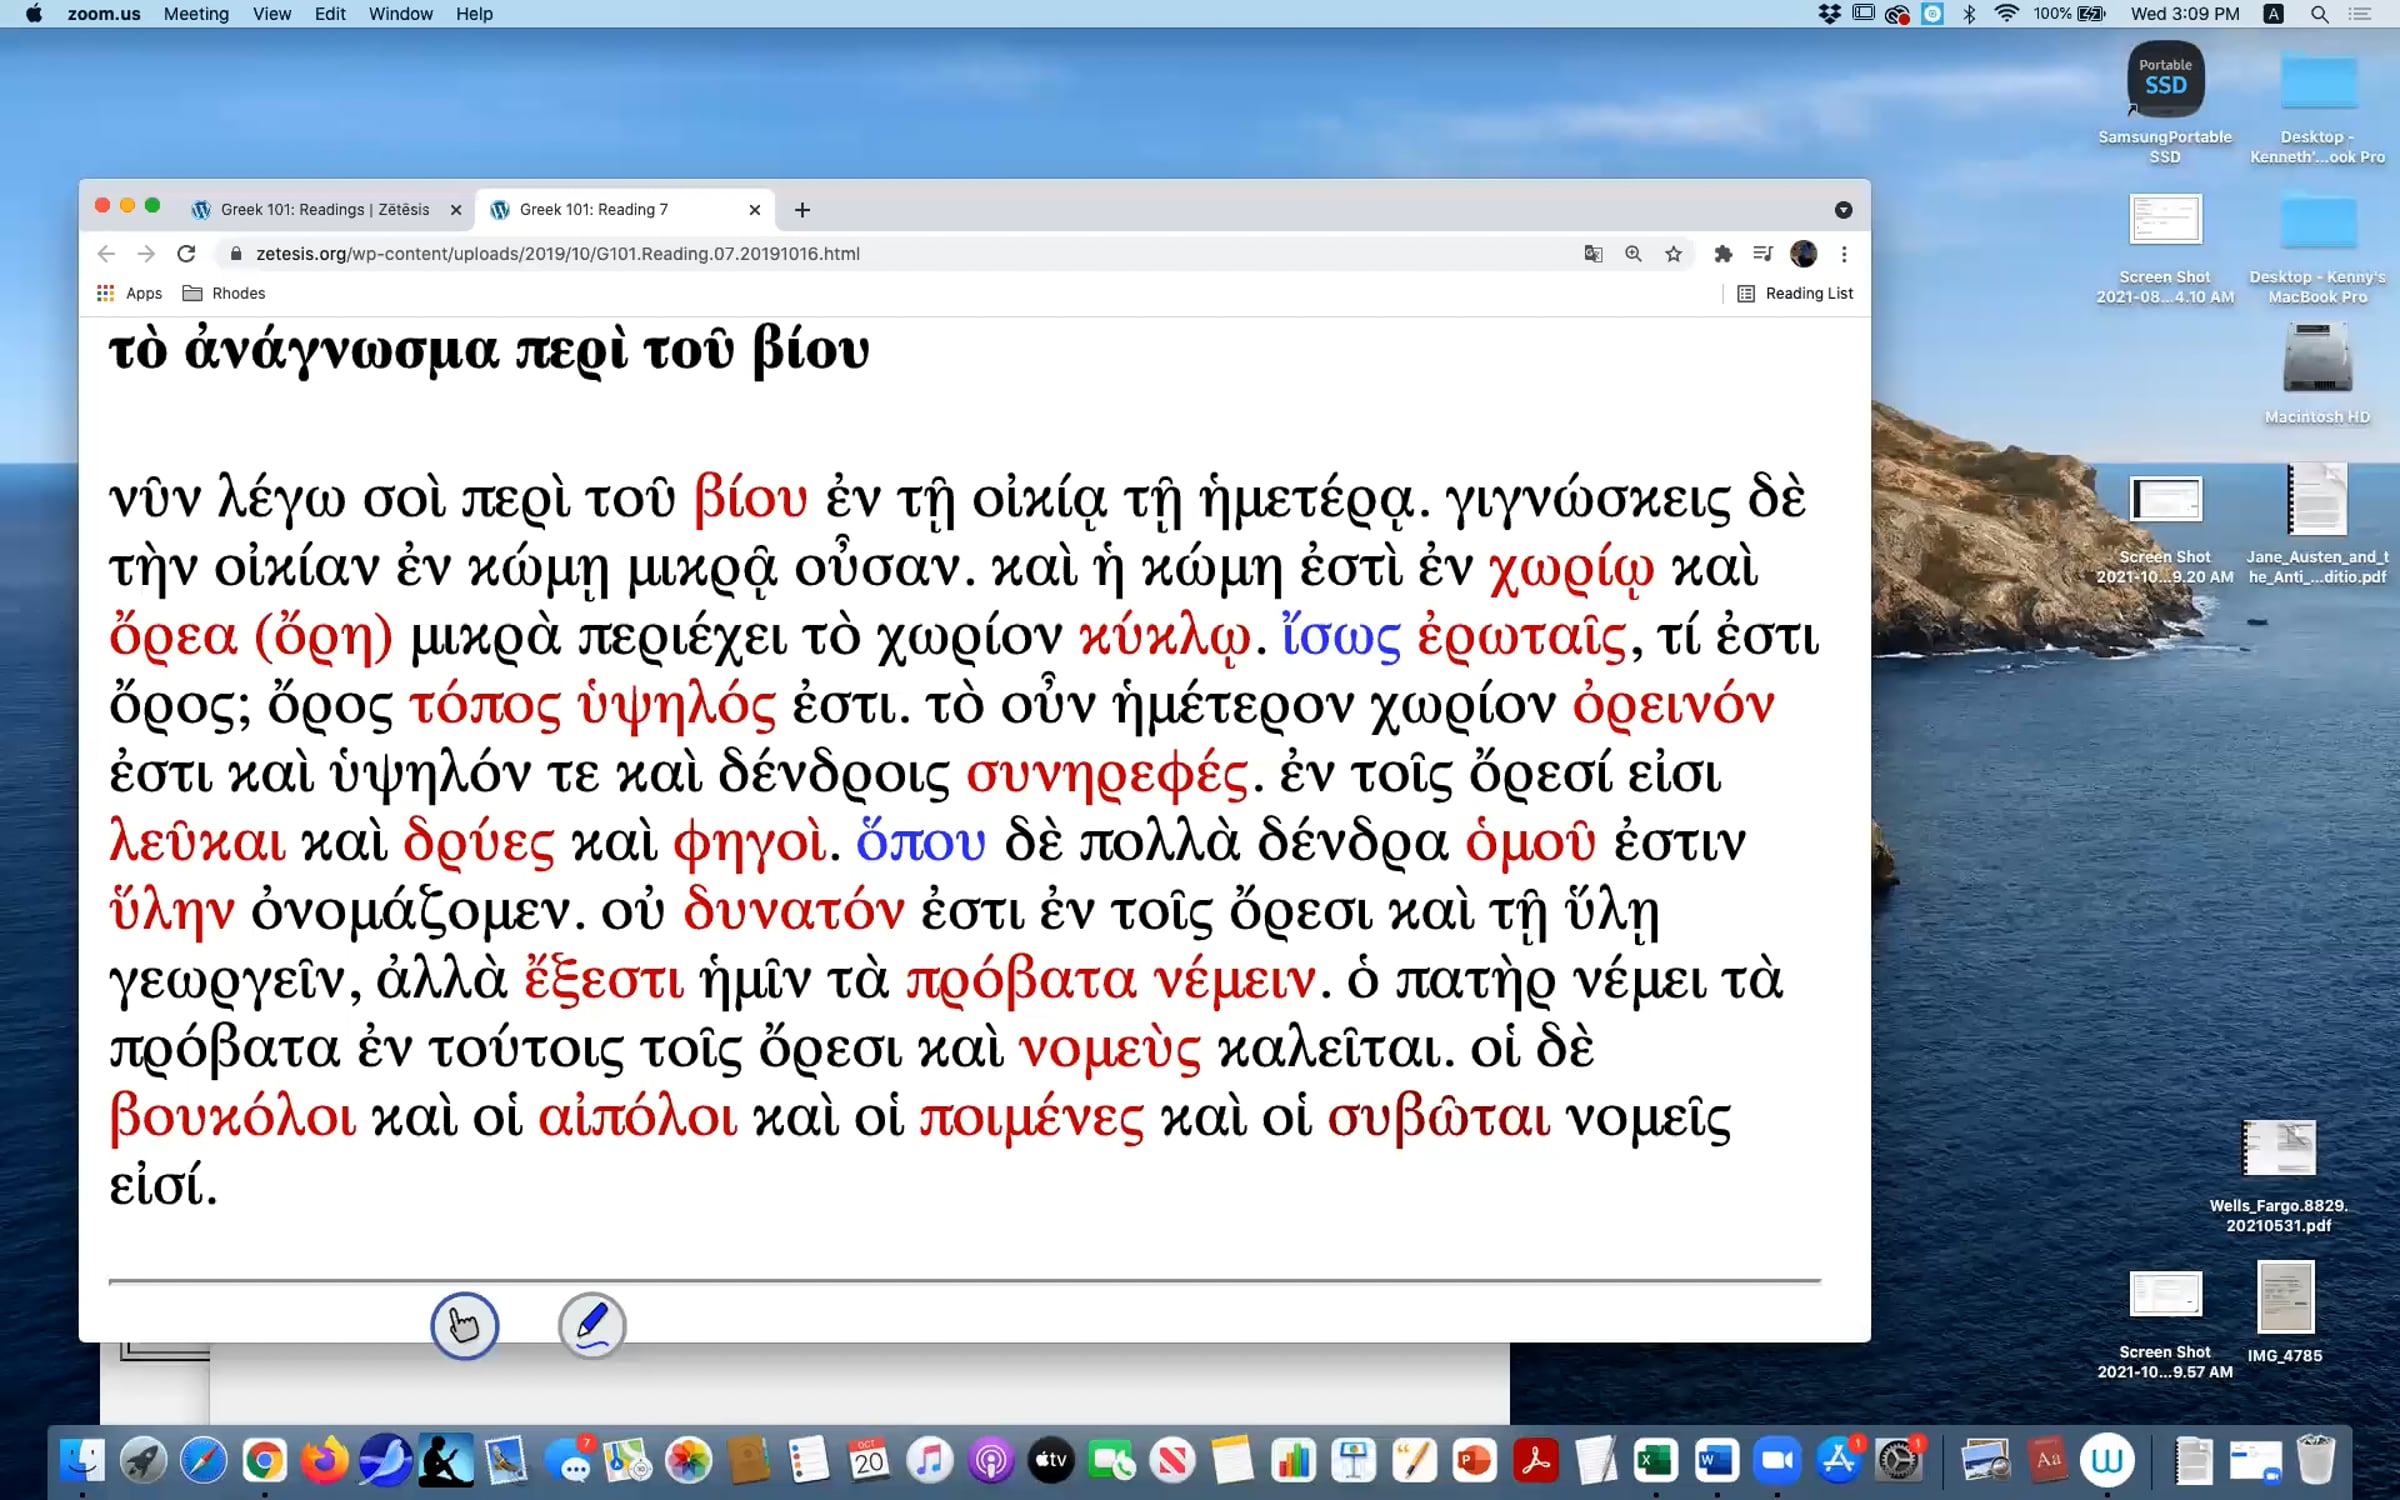Click the Dropbox menu bar icon
This screenshot has height=1500, width=2400.
point(1829,14)
